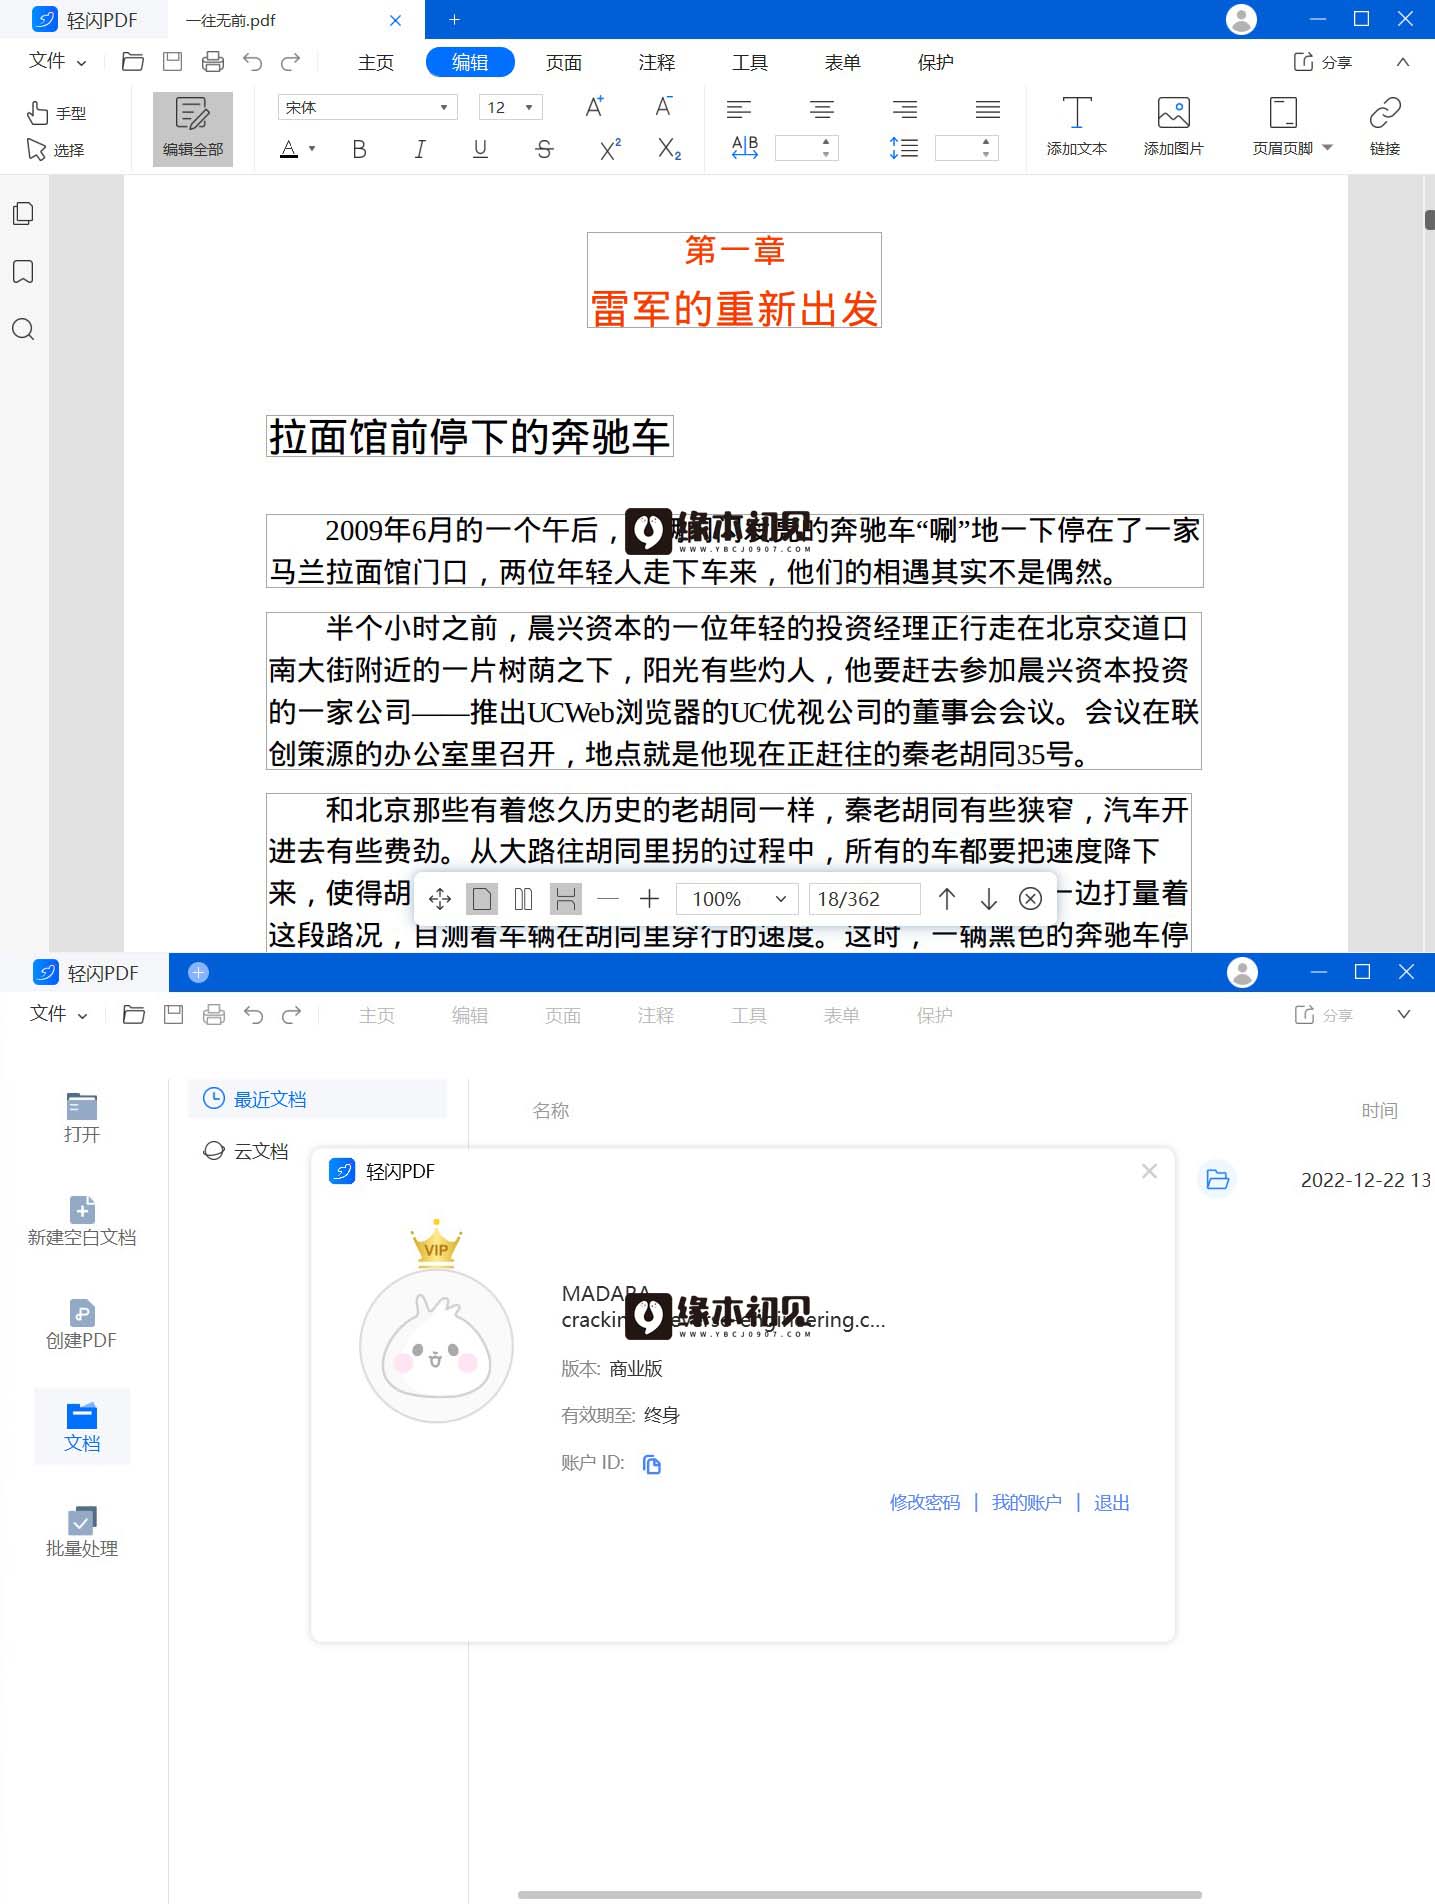
Task: Switch to the 表单 tab in top window
Action: pos(843,62)
